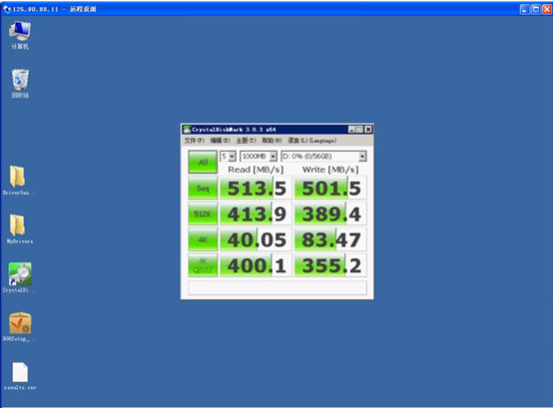Select the CrystalDiskMark desktop shortcut
554x408 pixels.
pos(20,277)
